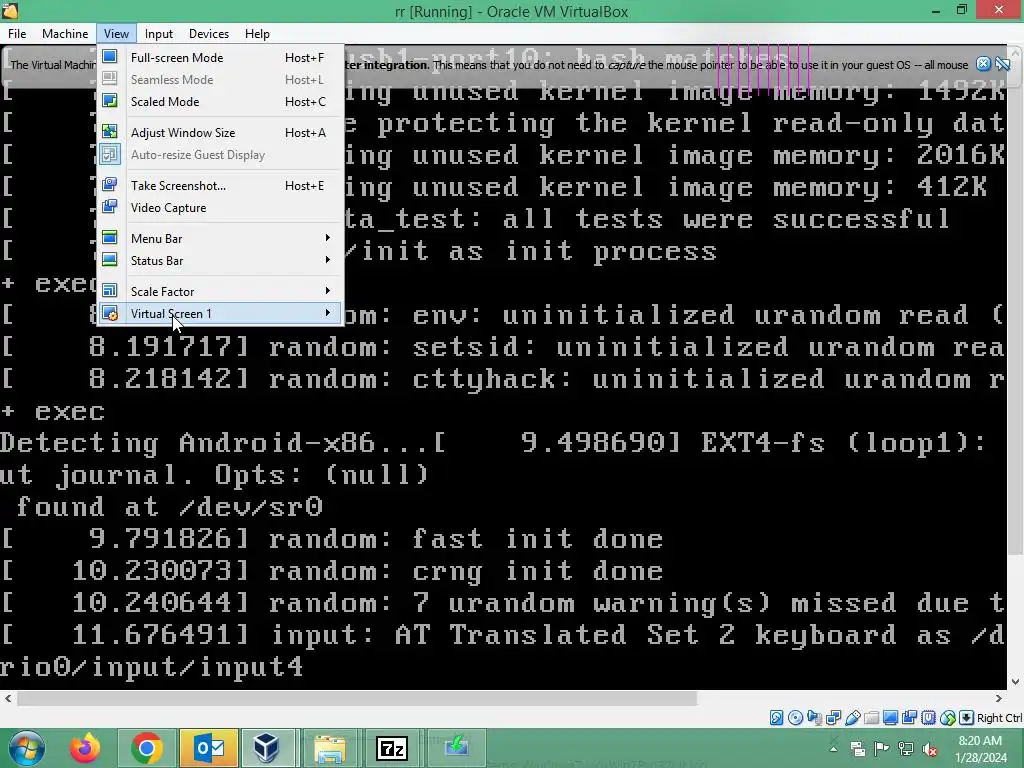This screenshot has width=1024, height=768.
Task: Click the Take Screenshot menu icon
Action: [110, 185]
